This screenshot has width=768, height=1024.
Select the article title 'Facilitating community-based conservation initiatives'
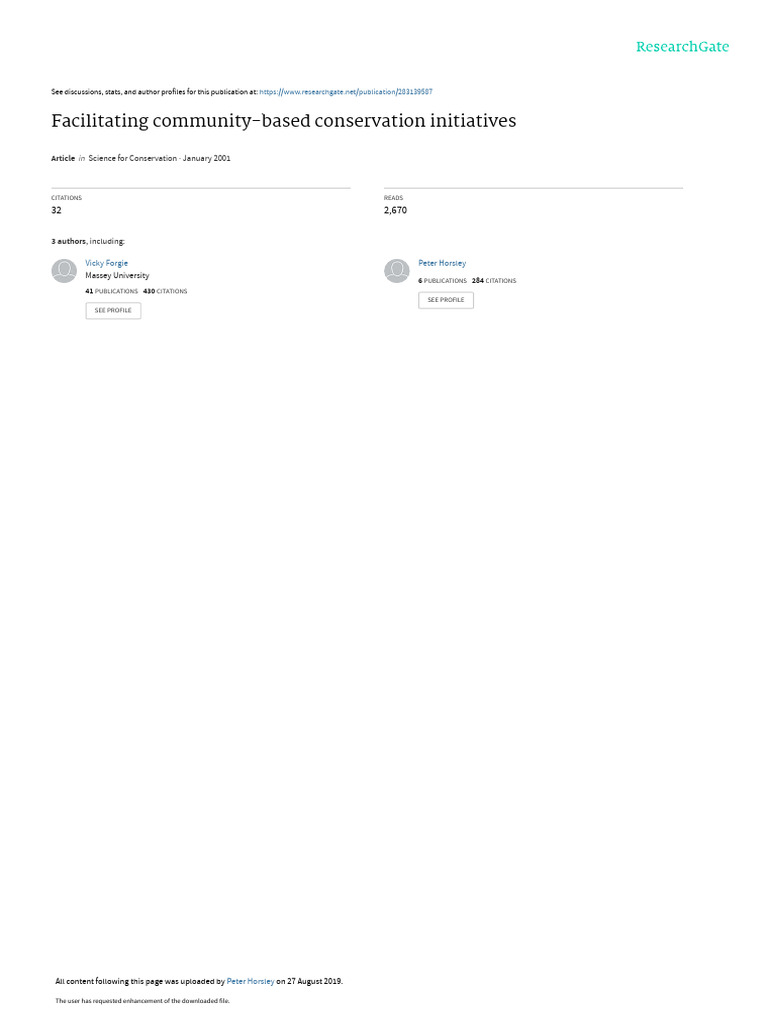coord(283,121)
